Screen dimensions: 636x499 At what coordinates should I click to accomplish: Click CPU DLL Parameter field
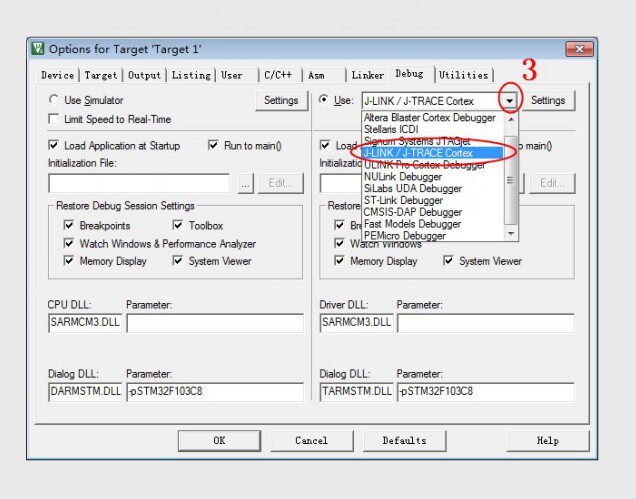215,323
